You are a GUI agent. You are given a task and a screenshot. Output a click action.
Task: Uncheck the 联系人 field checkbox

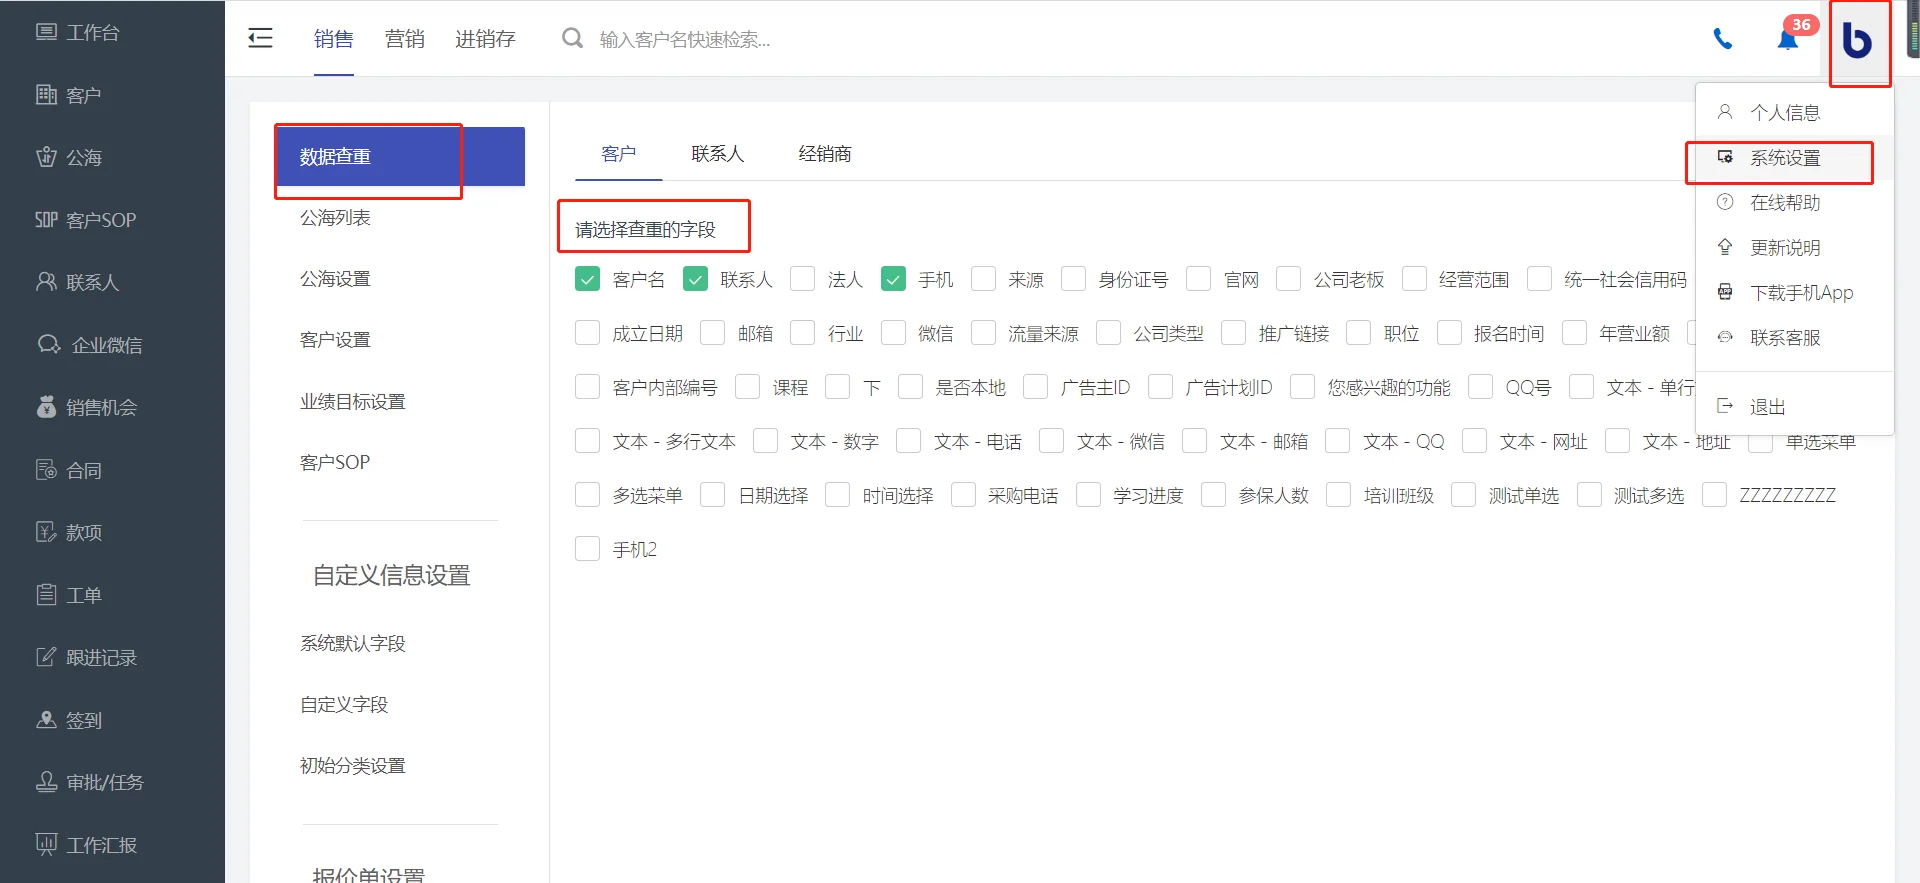(x=695, y=279)
